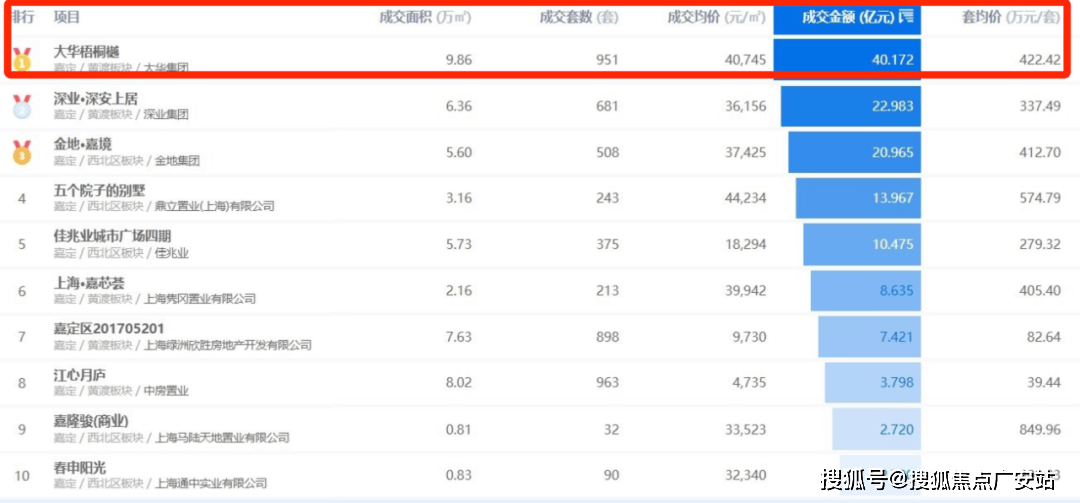The width and height of the screenshot is (1080, 503).
Task: Open the 大华梧桐樾 project name
Action: [x=87, y=52]
